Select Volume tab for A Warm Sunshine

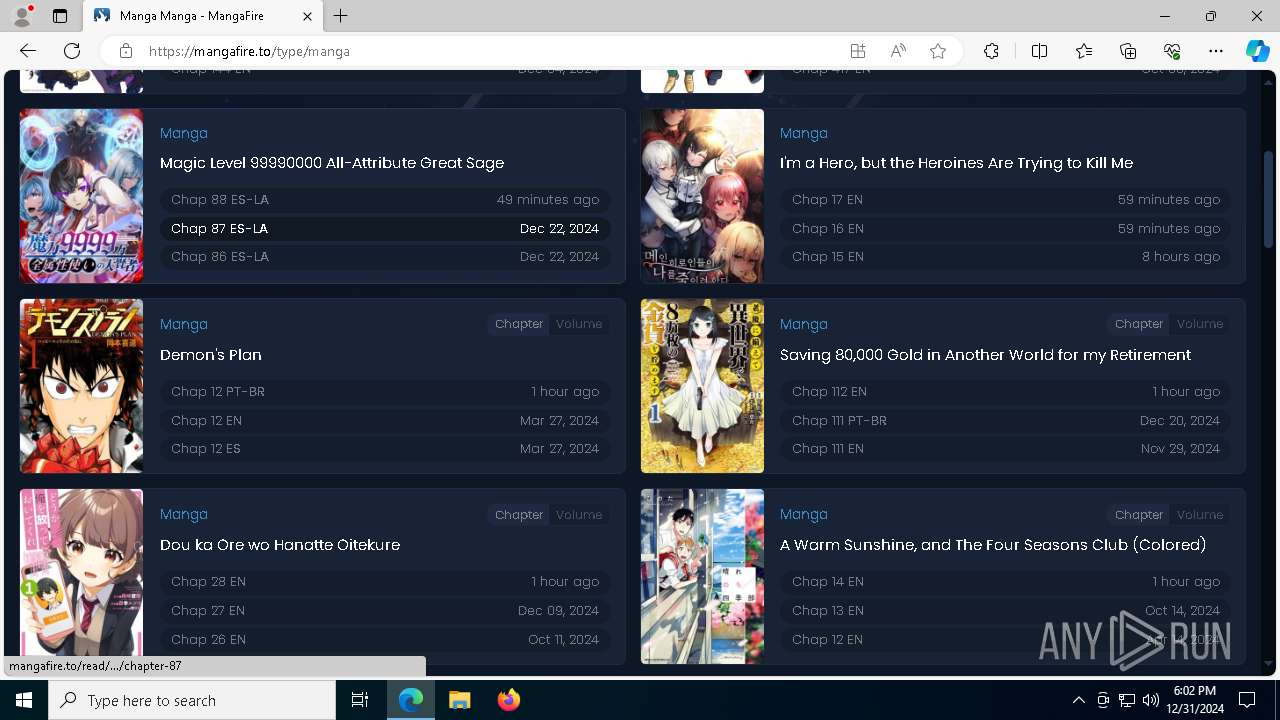click(1200, 515)
